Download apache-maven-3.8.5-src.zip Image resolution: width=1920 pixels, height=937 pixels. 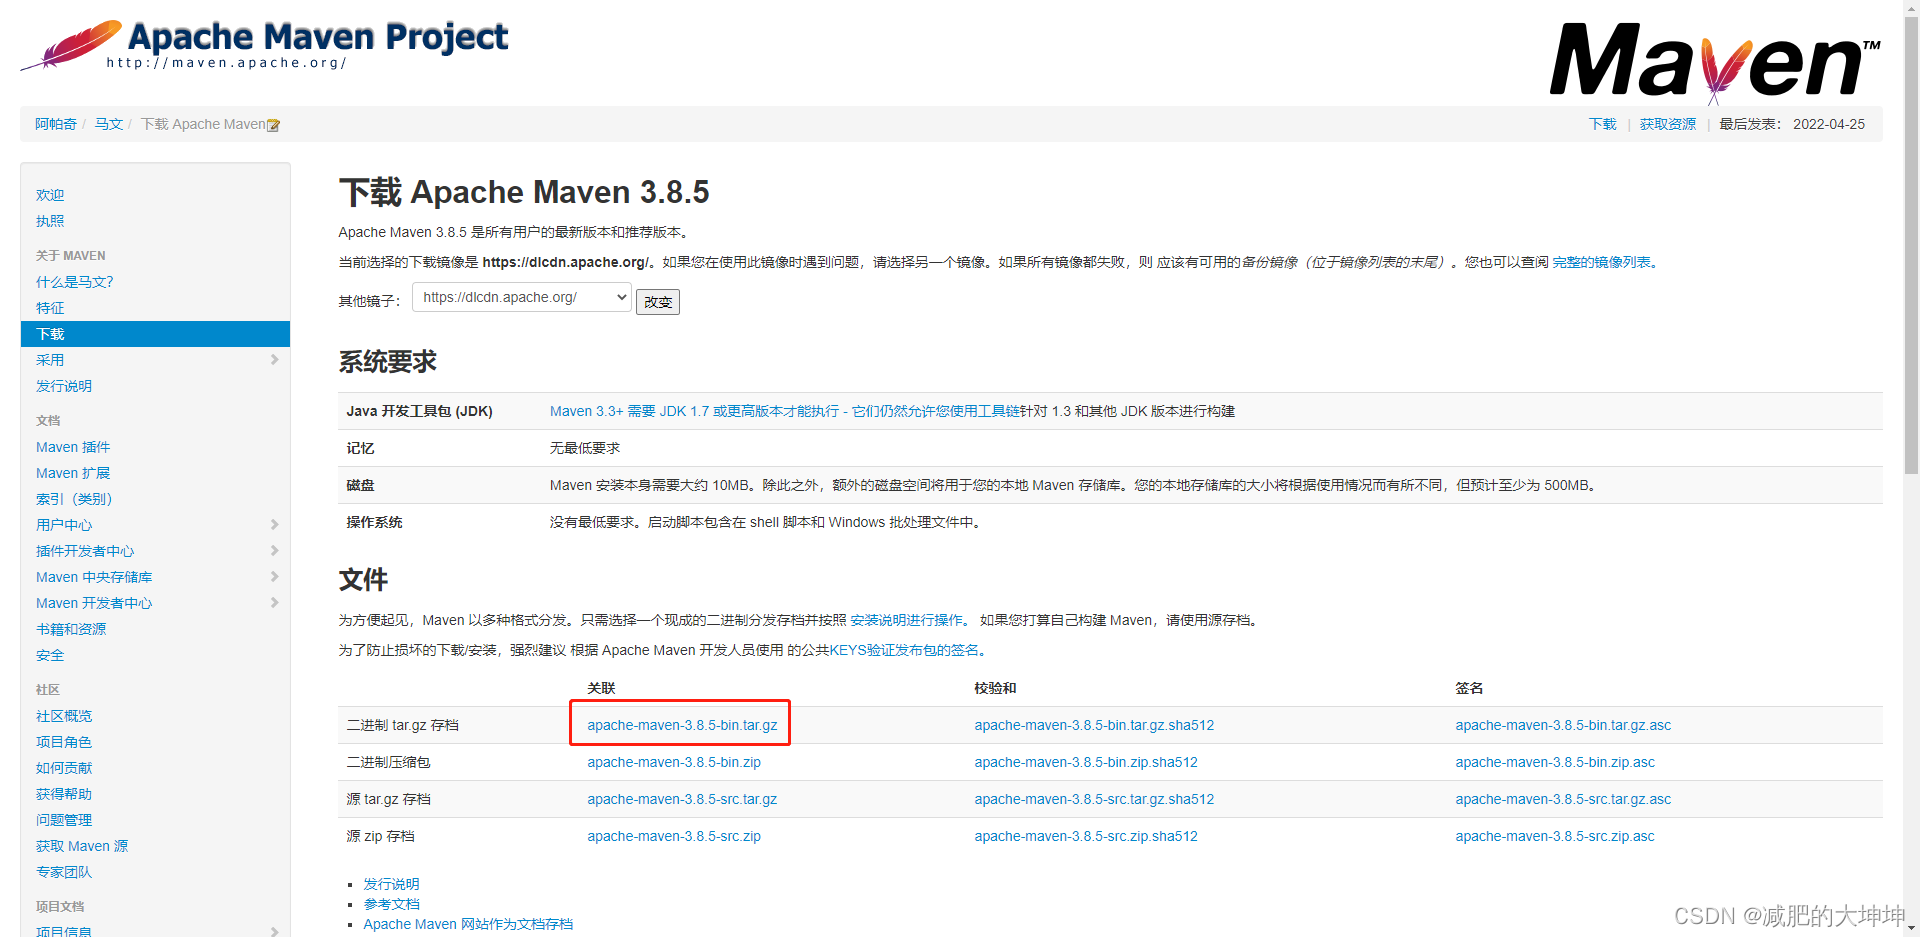[674, 836]
